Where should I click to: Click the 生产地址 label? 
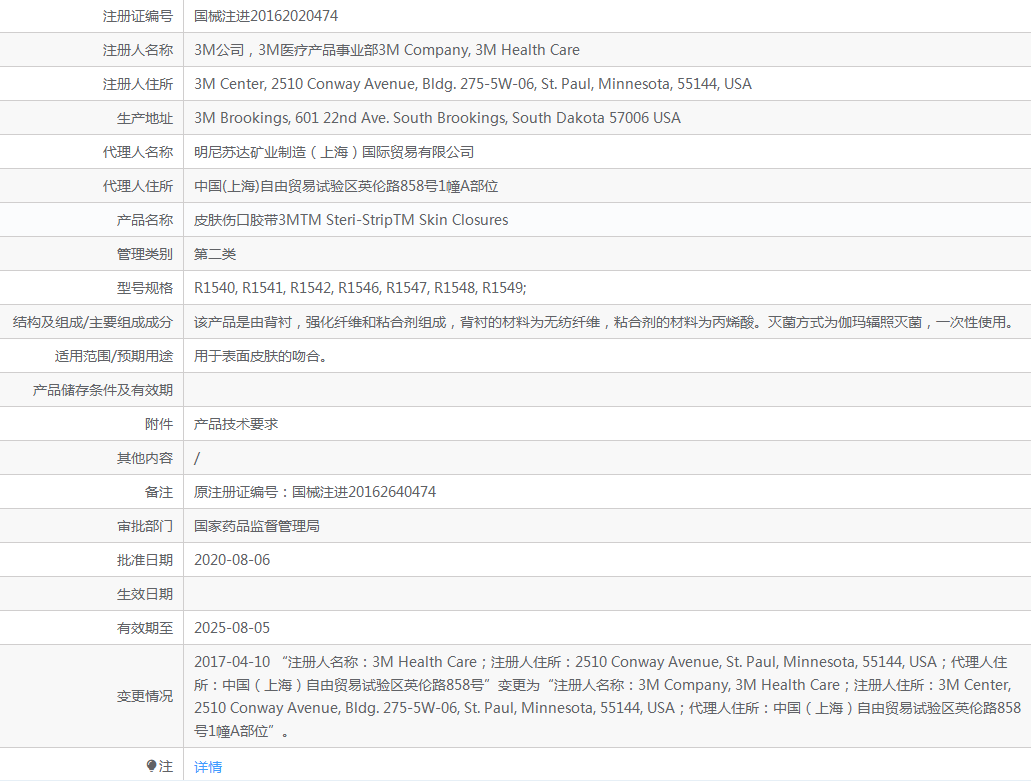click(x=145, y=118)
